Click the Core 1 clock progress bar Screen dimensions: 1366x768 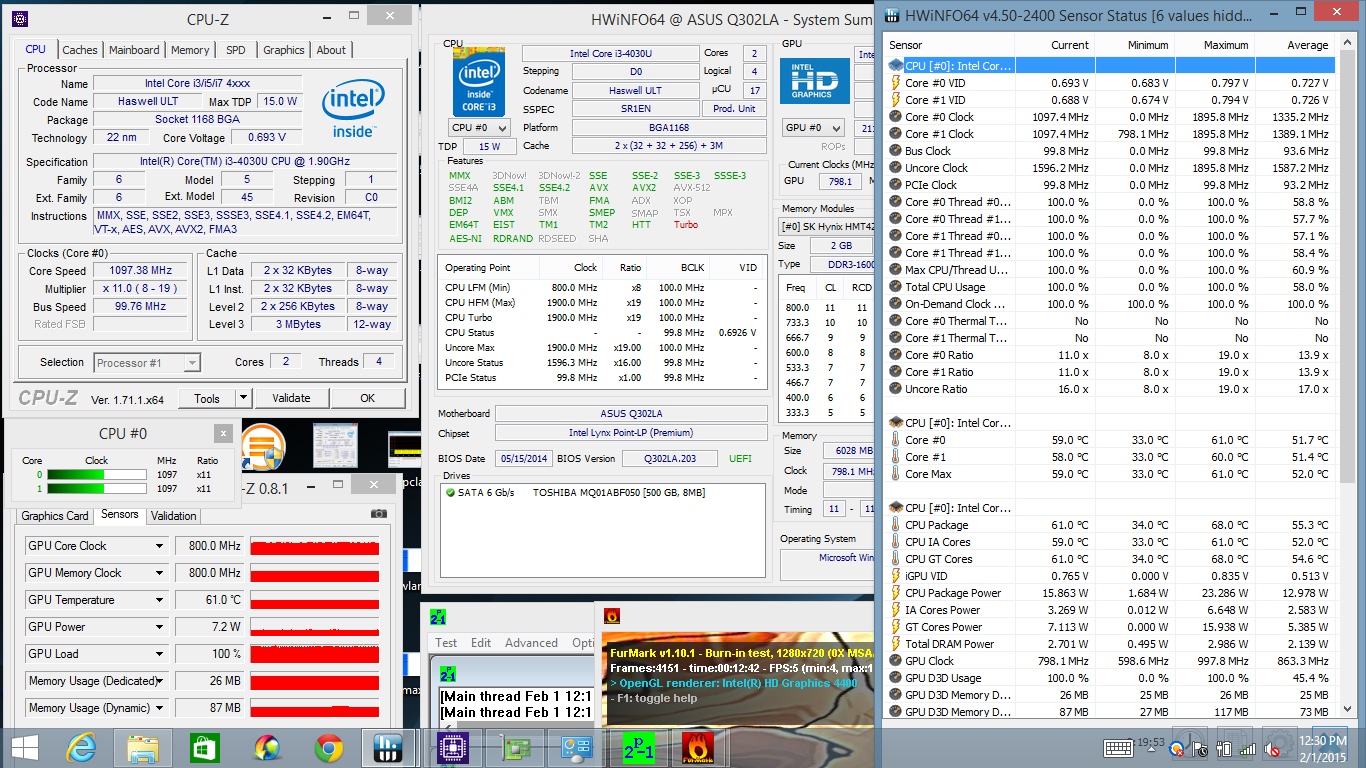pos(97,489)
